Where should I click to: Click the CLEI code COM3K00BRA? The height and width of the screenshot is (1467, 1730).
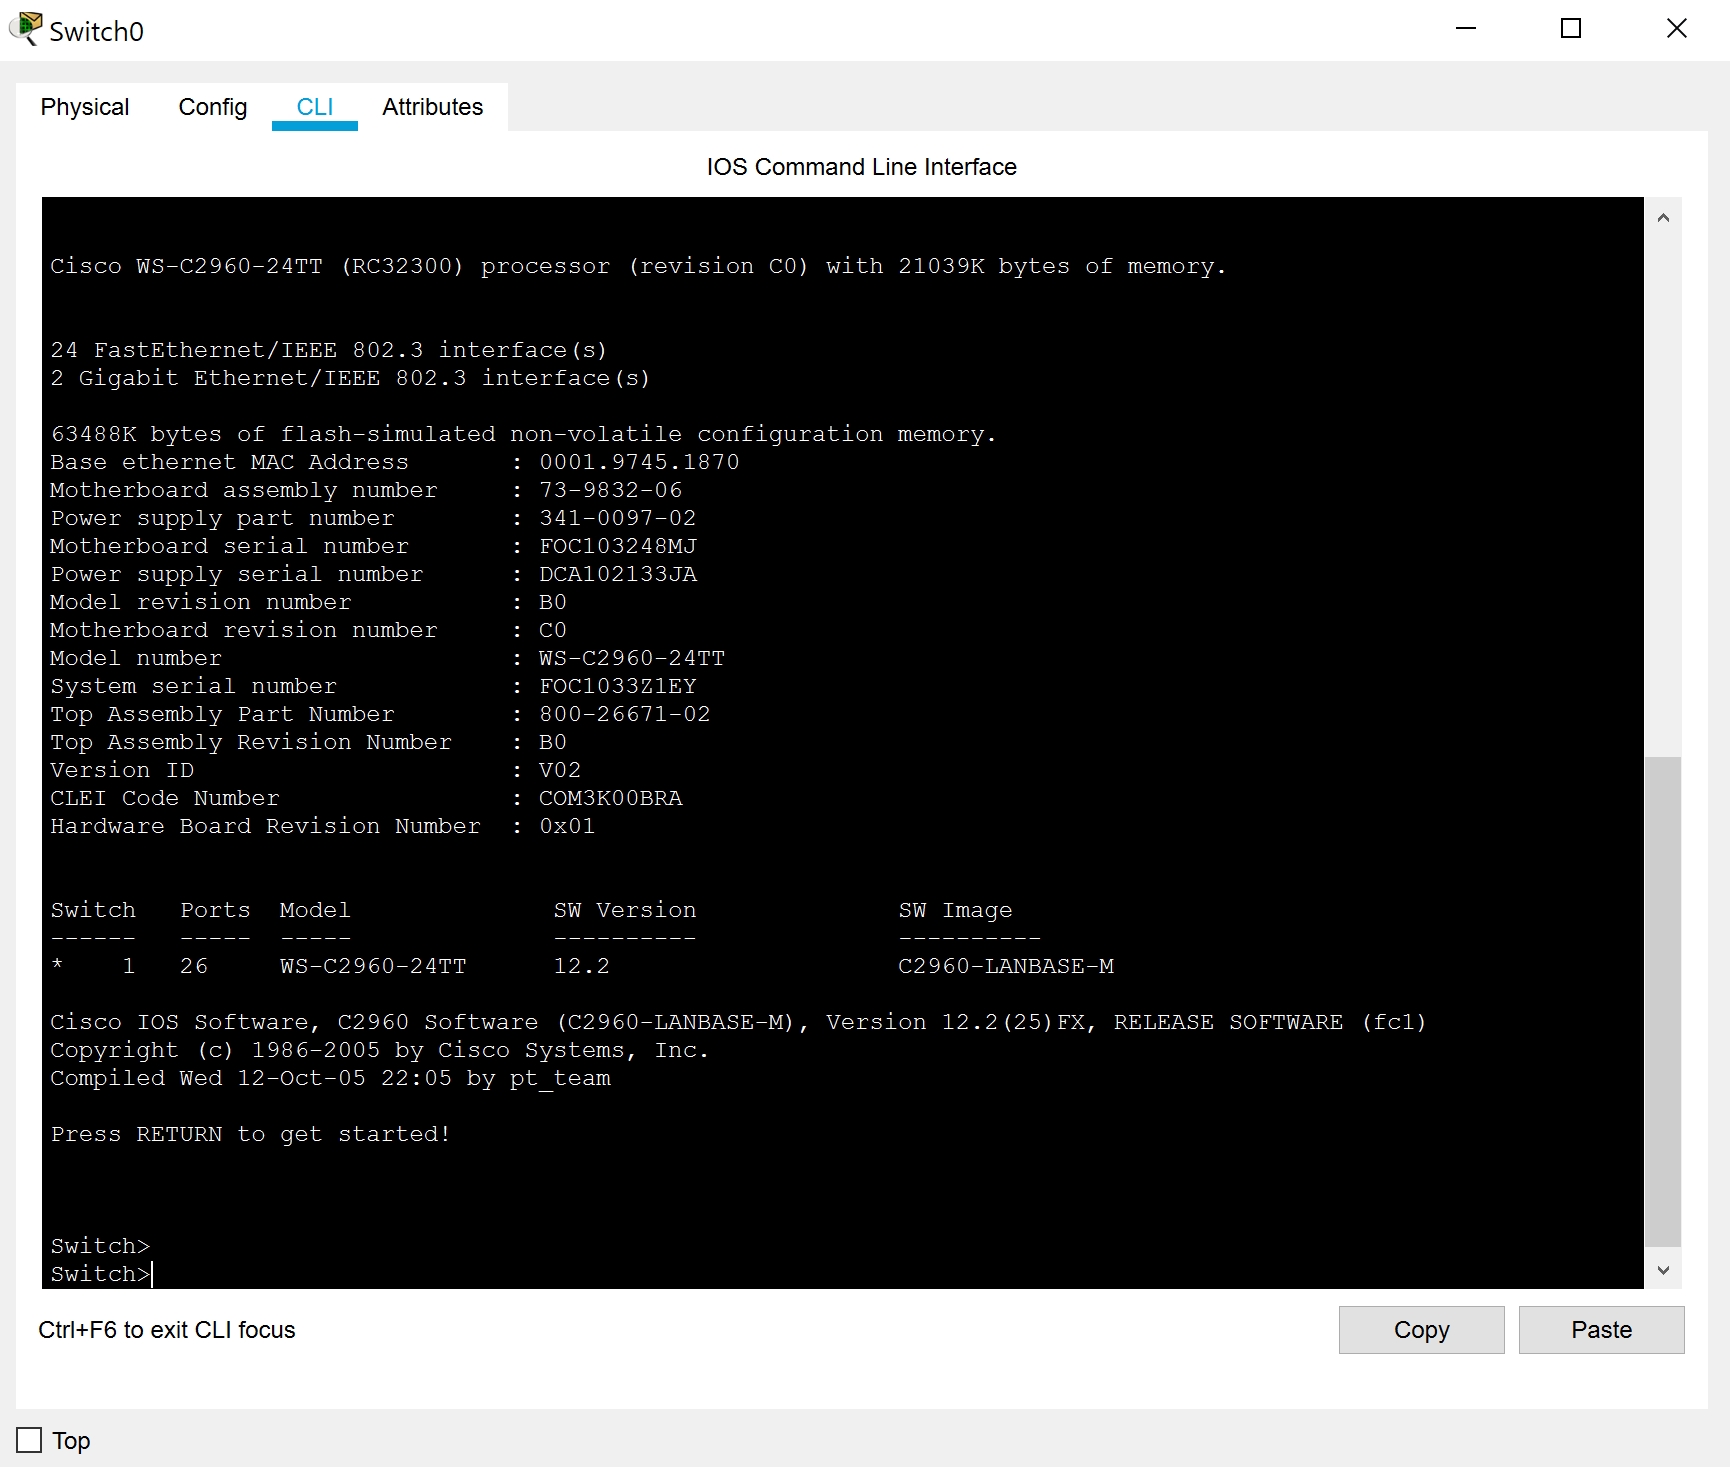611,798
